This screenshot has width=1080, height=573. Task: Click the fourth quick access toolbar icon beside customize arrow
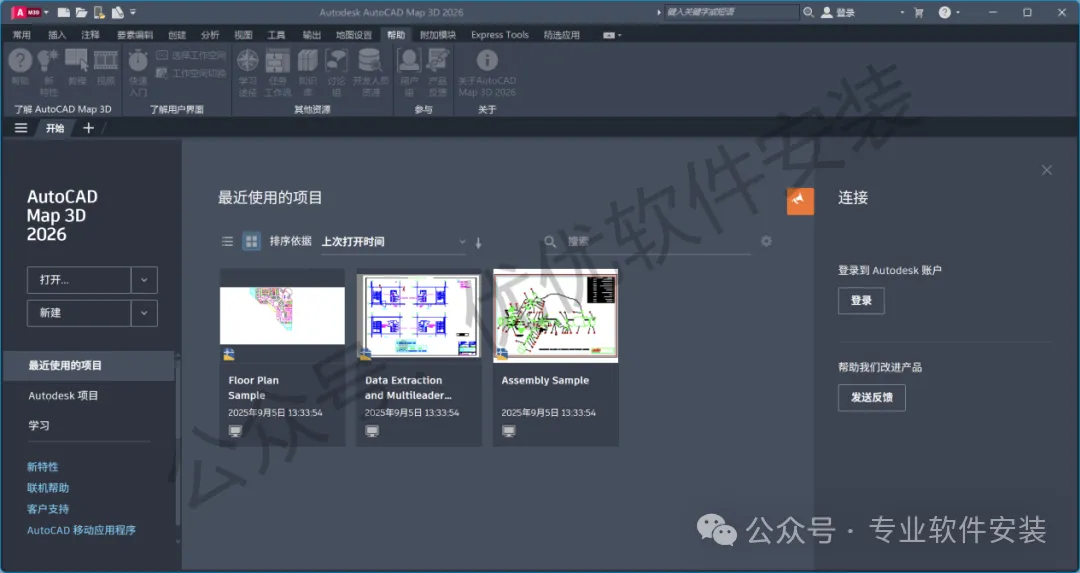(118, 12)
